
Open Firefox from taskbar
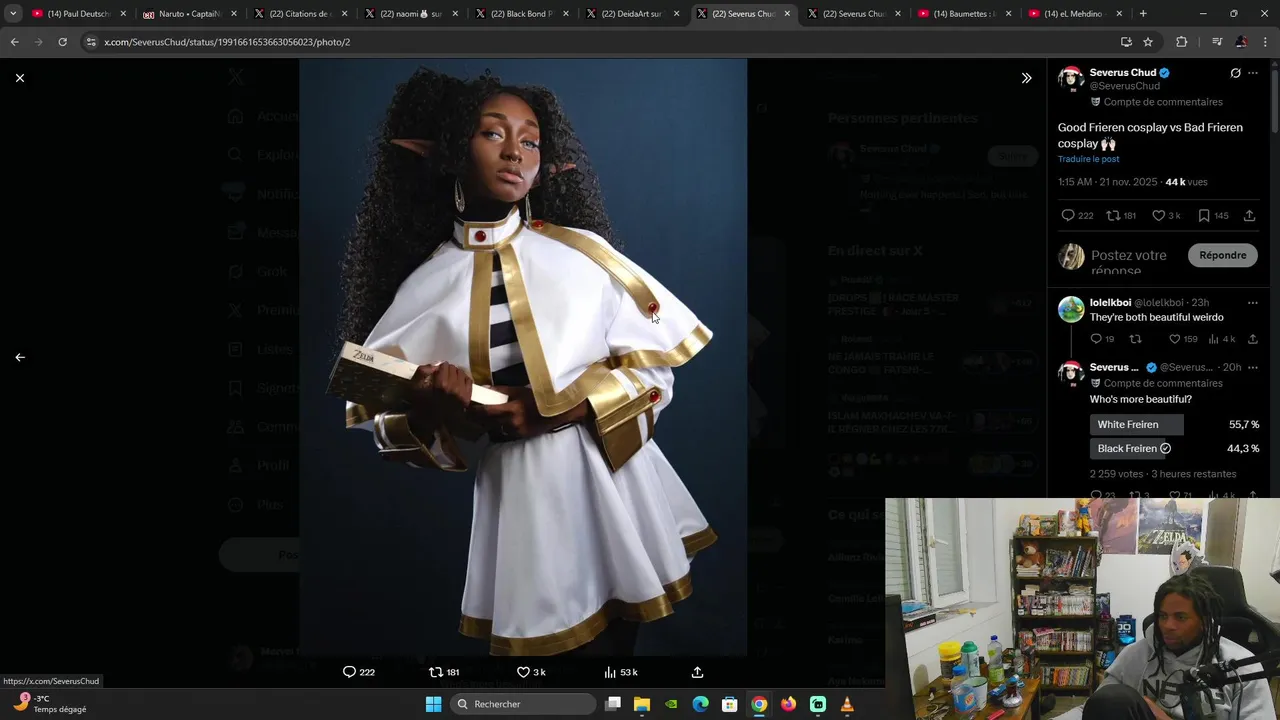point(788,704)
